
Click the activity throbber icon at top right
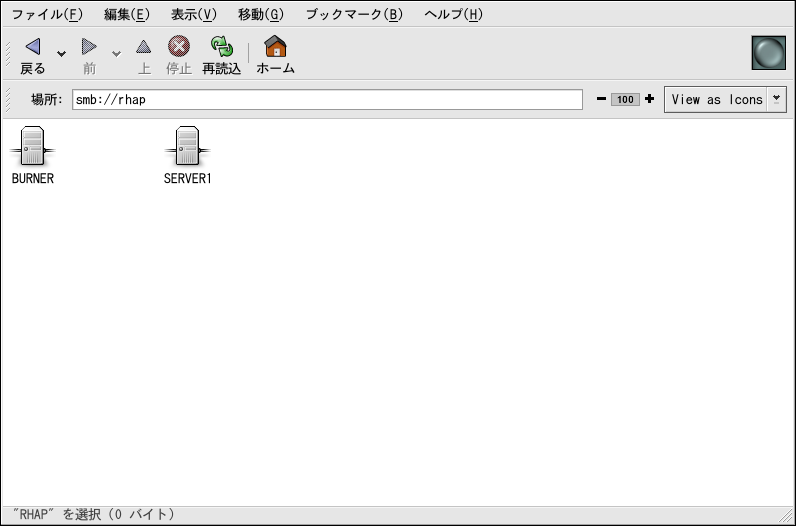[768, 53]
